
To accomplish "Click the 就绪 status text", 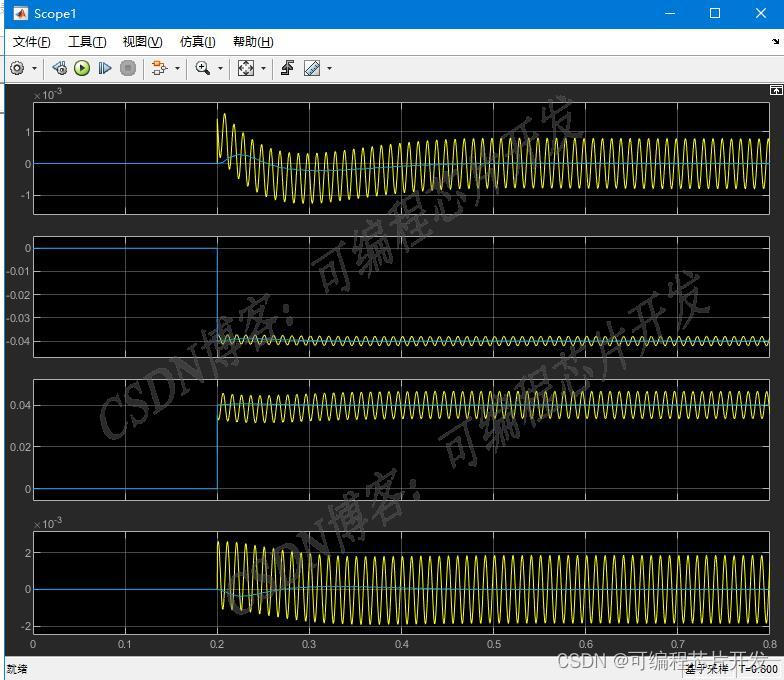I will coord(17,669).
